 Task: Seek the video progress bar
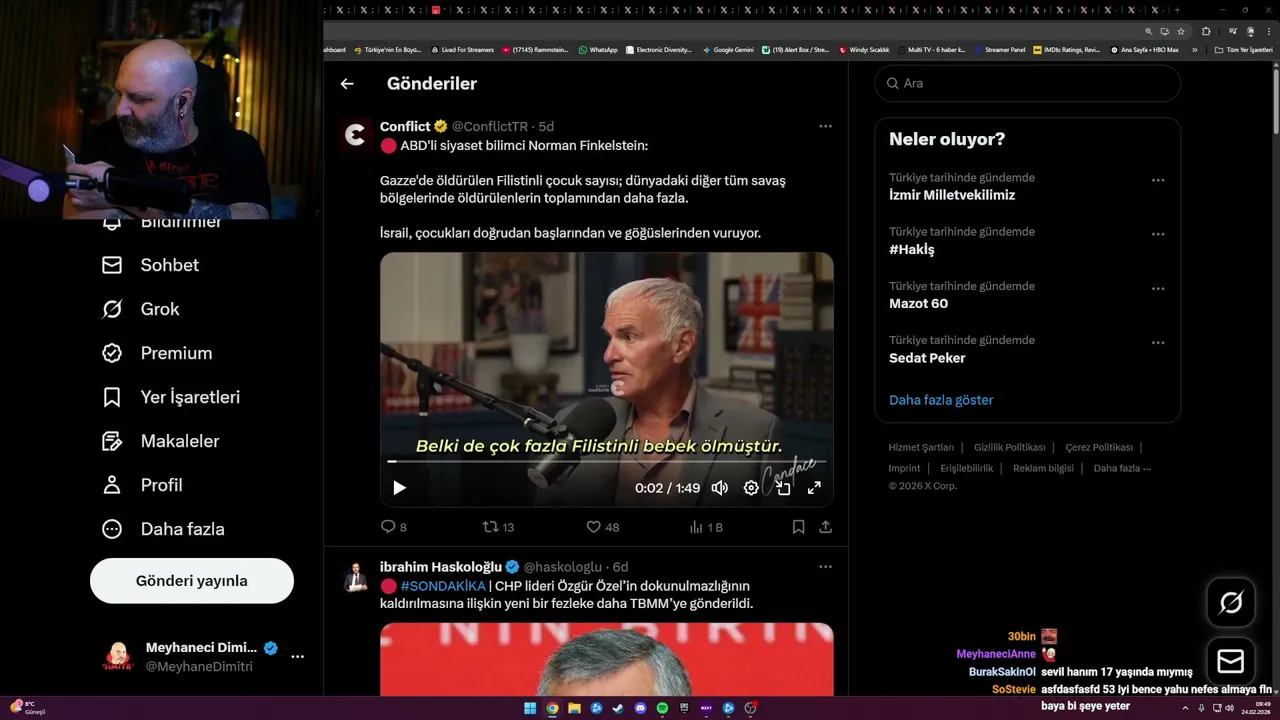[x=606, y=462]
